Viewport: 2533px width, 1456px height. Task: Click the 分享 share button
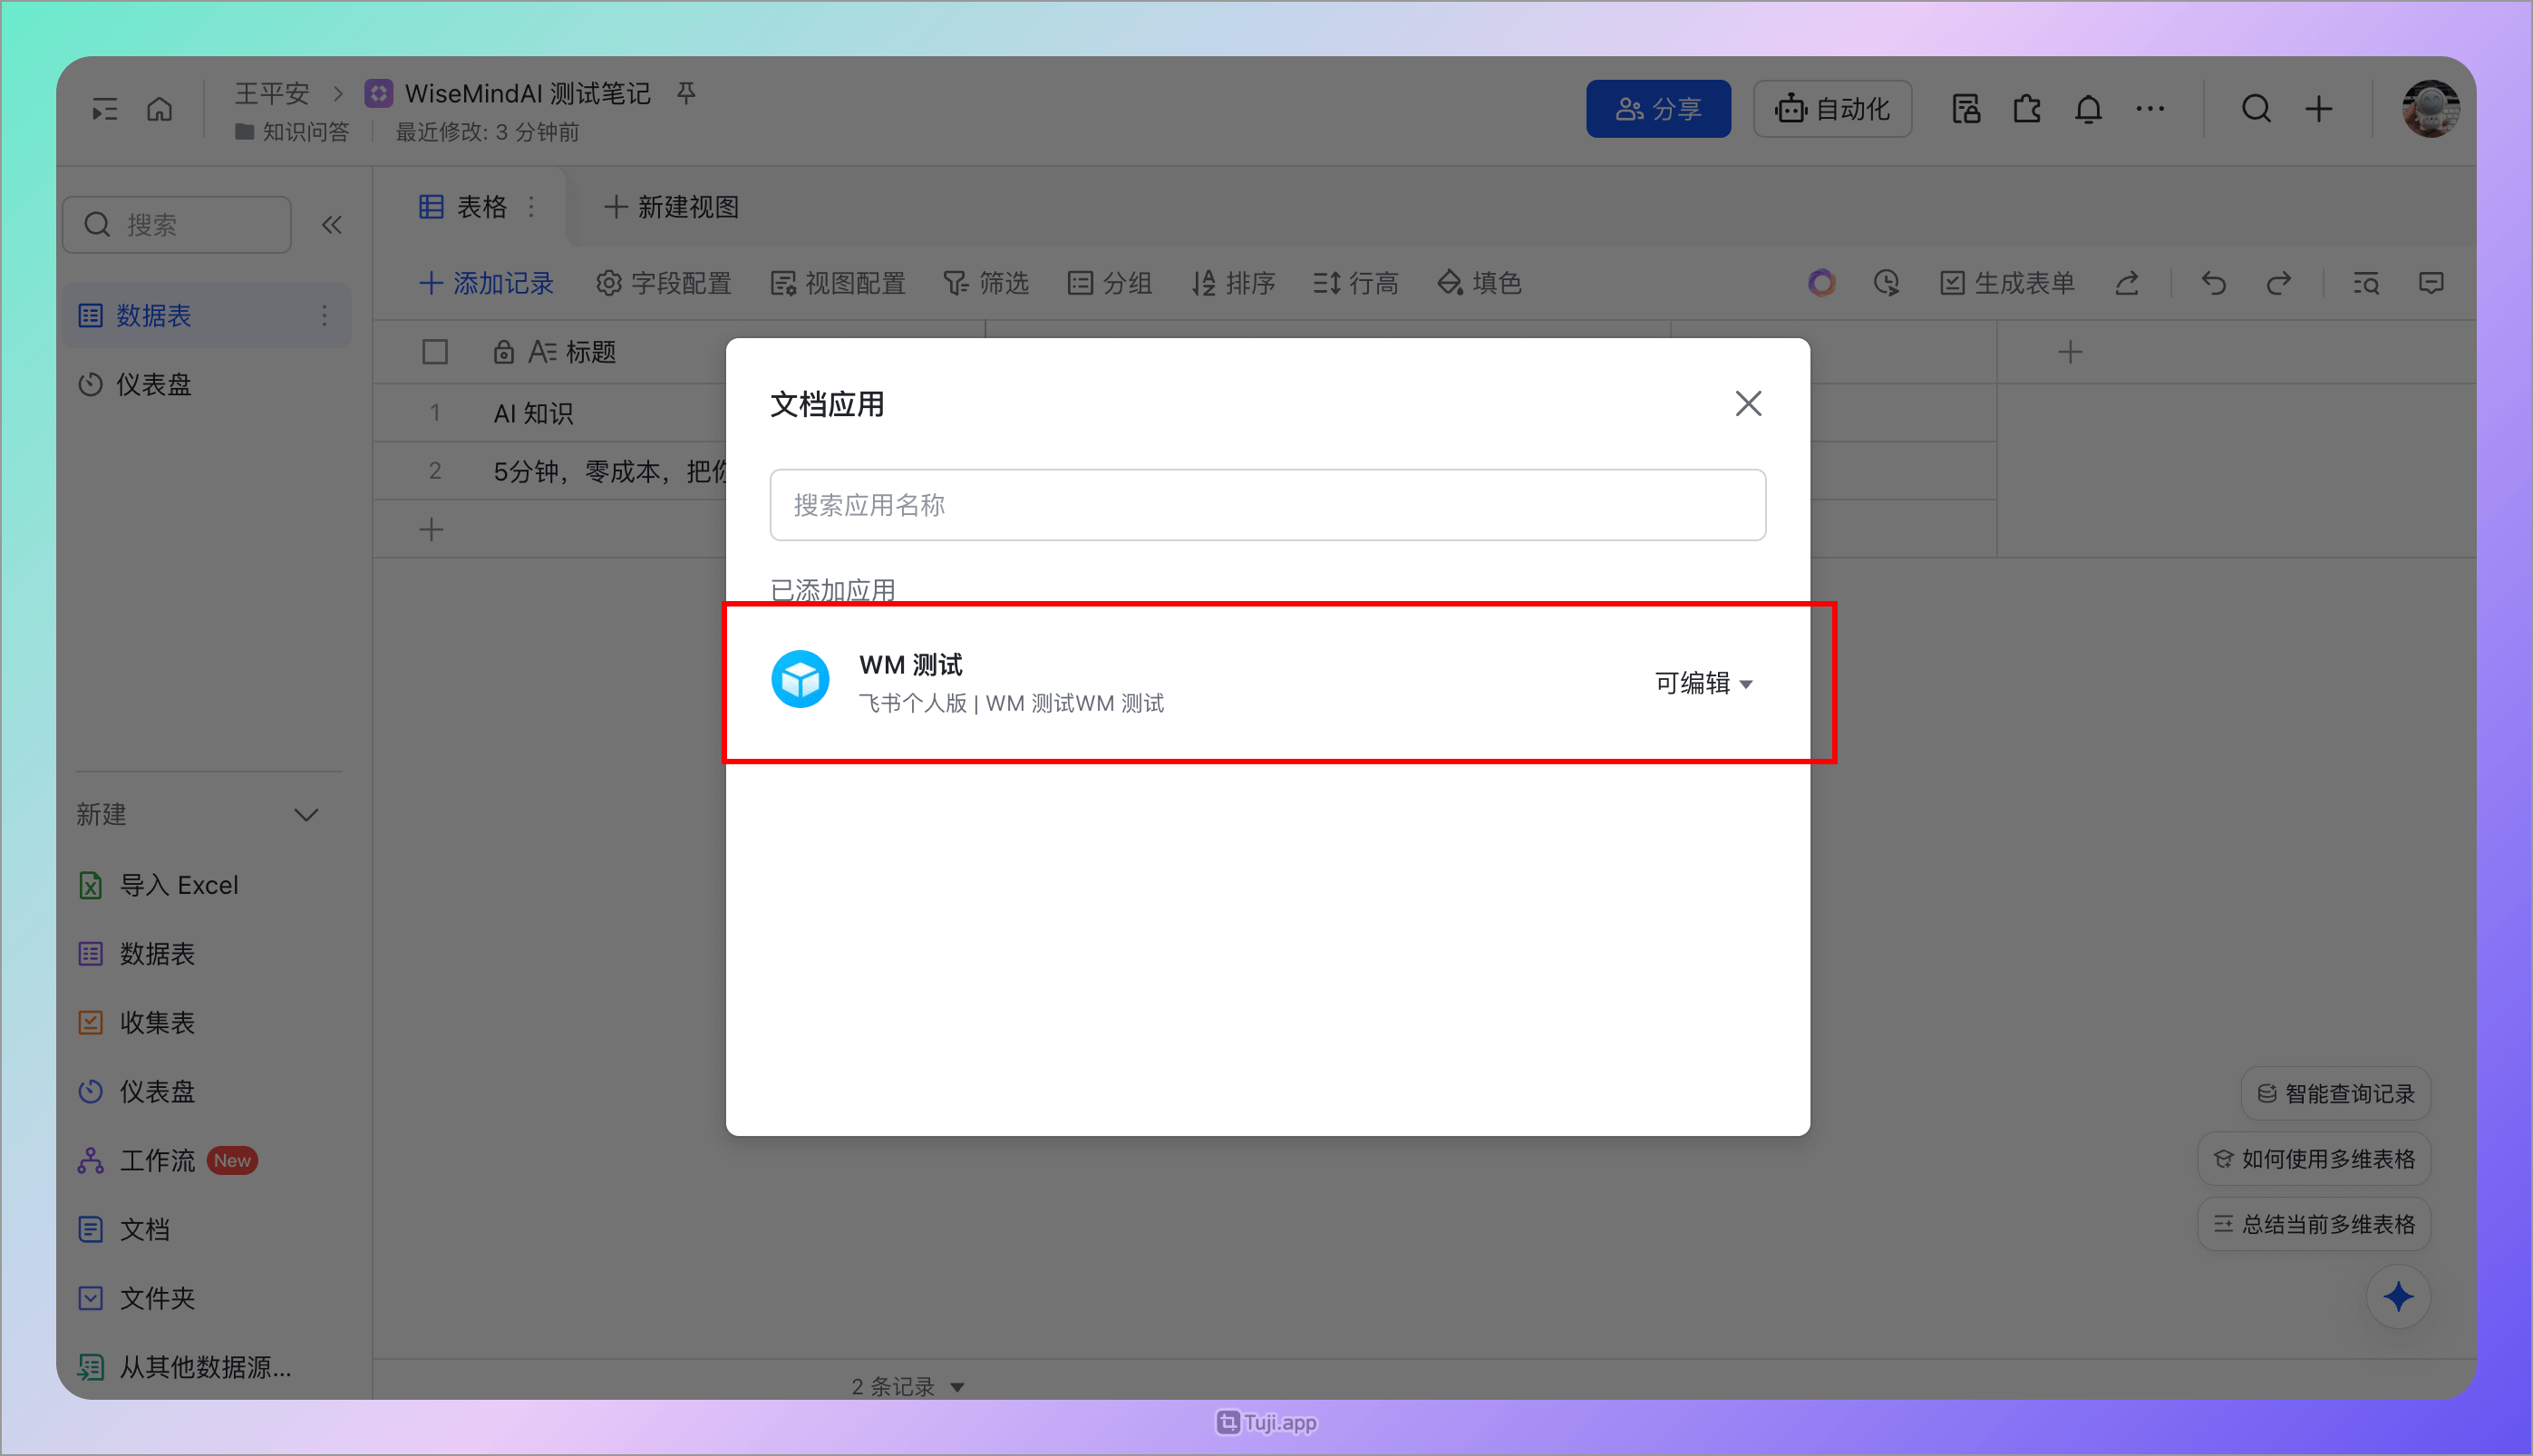[x=1658, y=108]
